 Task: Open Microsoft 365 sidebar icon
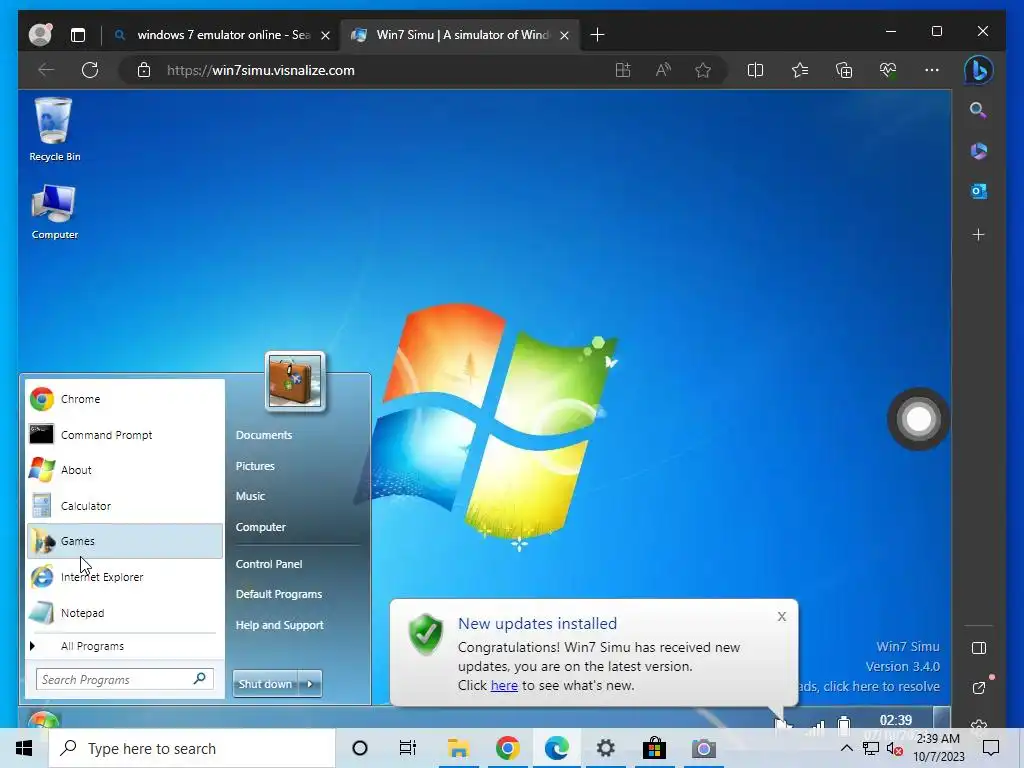point(978,151)
